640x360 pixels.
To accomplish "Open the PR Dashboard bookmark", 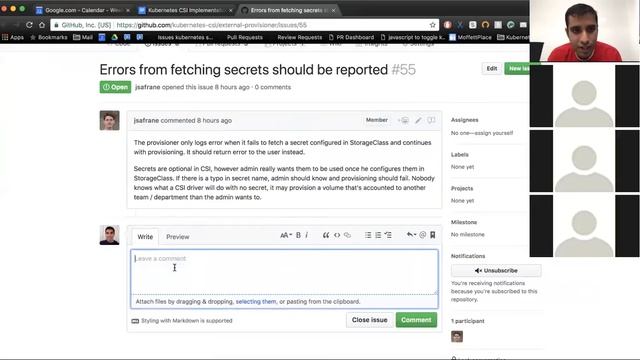I will point(351,37).
